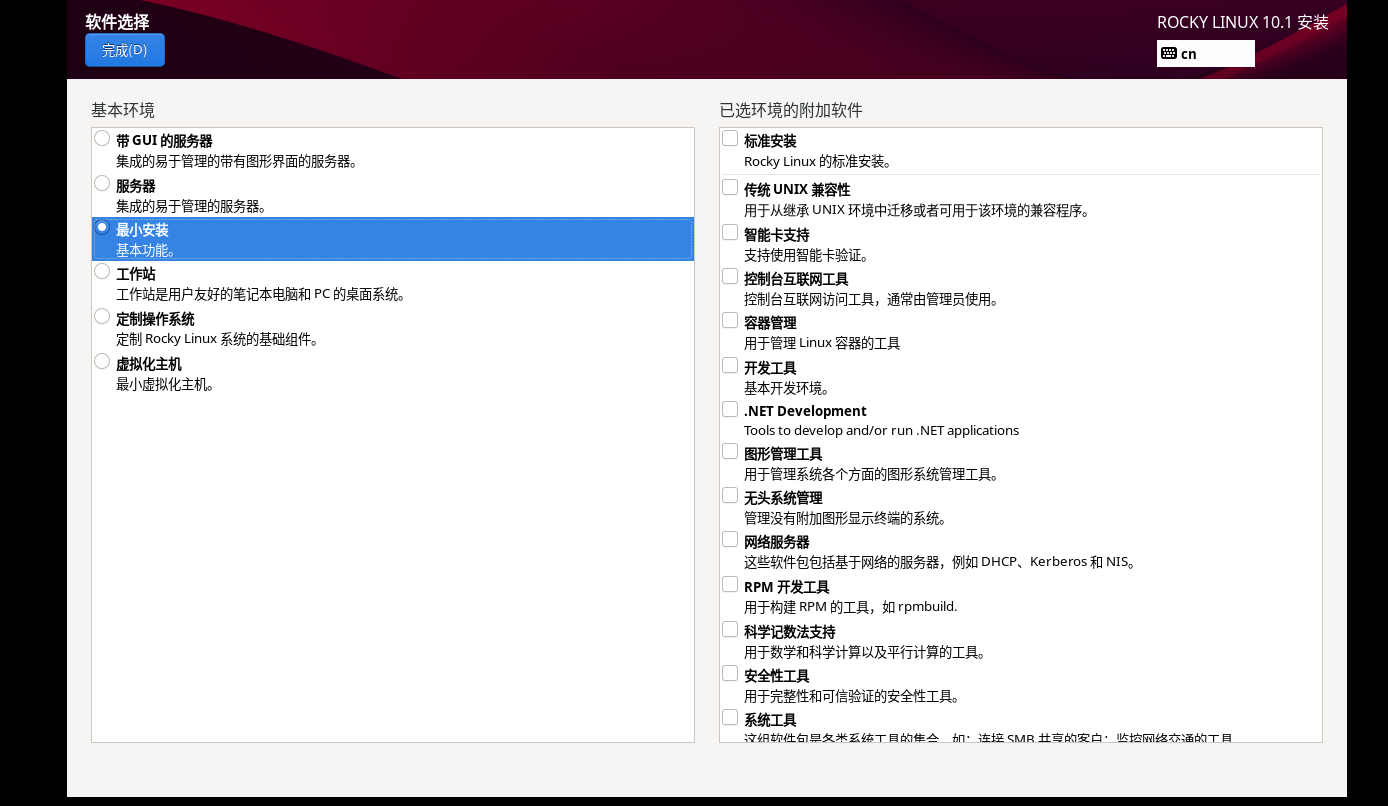Enable the 网络服务器 checkbox

click(x=731, y=539)
